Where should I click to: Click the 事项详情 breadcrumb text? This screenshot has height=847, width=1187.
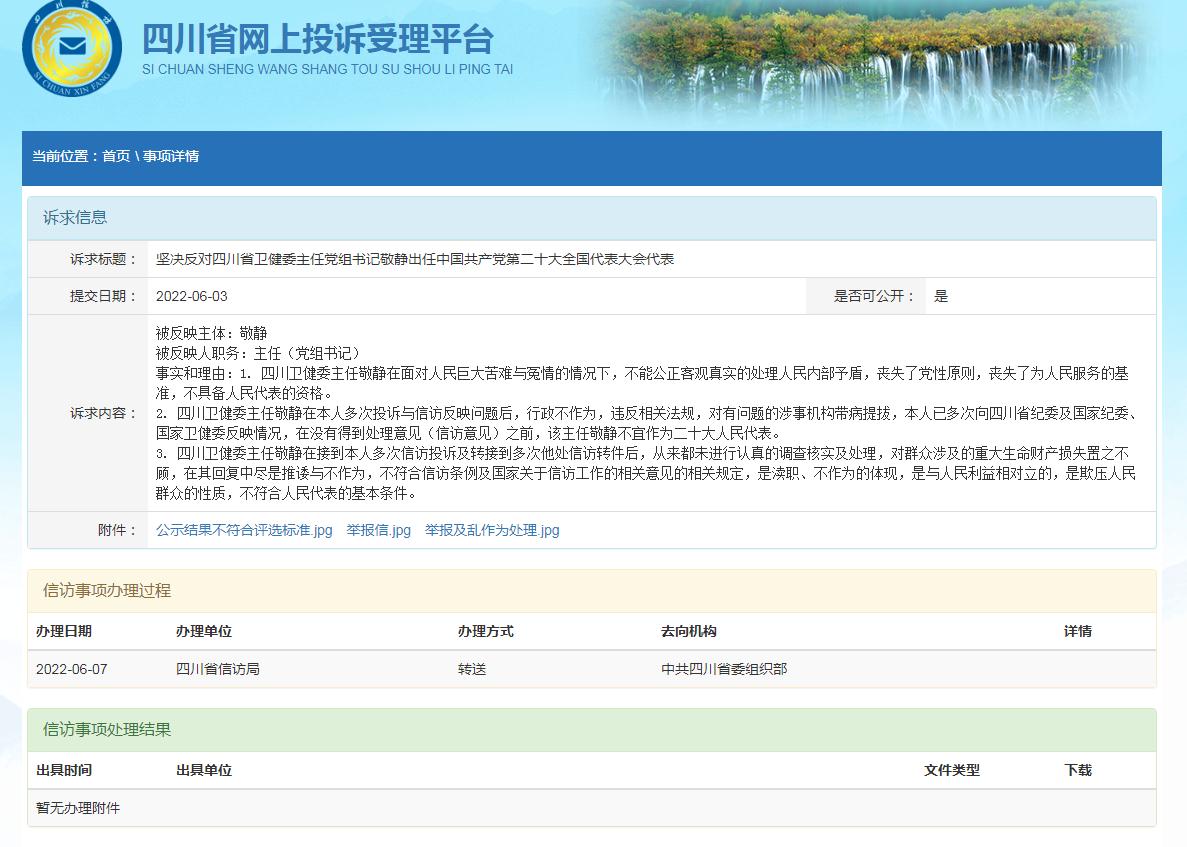click(x=171, y=156)
